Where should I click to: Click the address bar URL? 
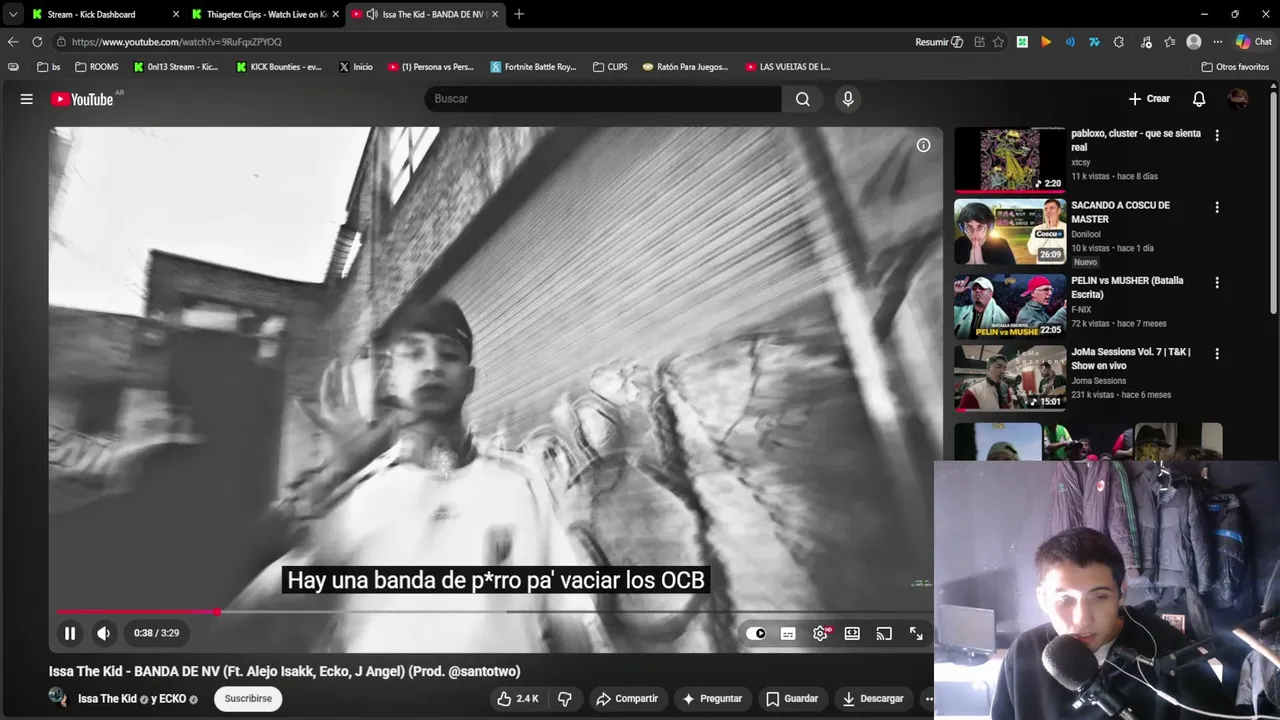pyautogui.click(x=177, y=42)
